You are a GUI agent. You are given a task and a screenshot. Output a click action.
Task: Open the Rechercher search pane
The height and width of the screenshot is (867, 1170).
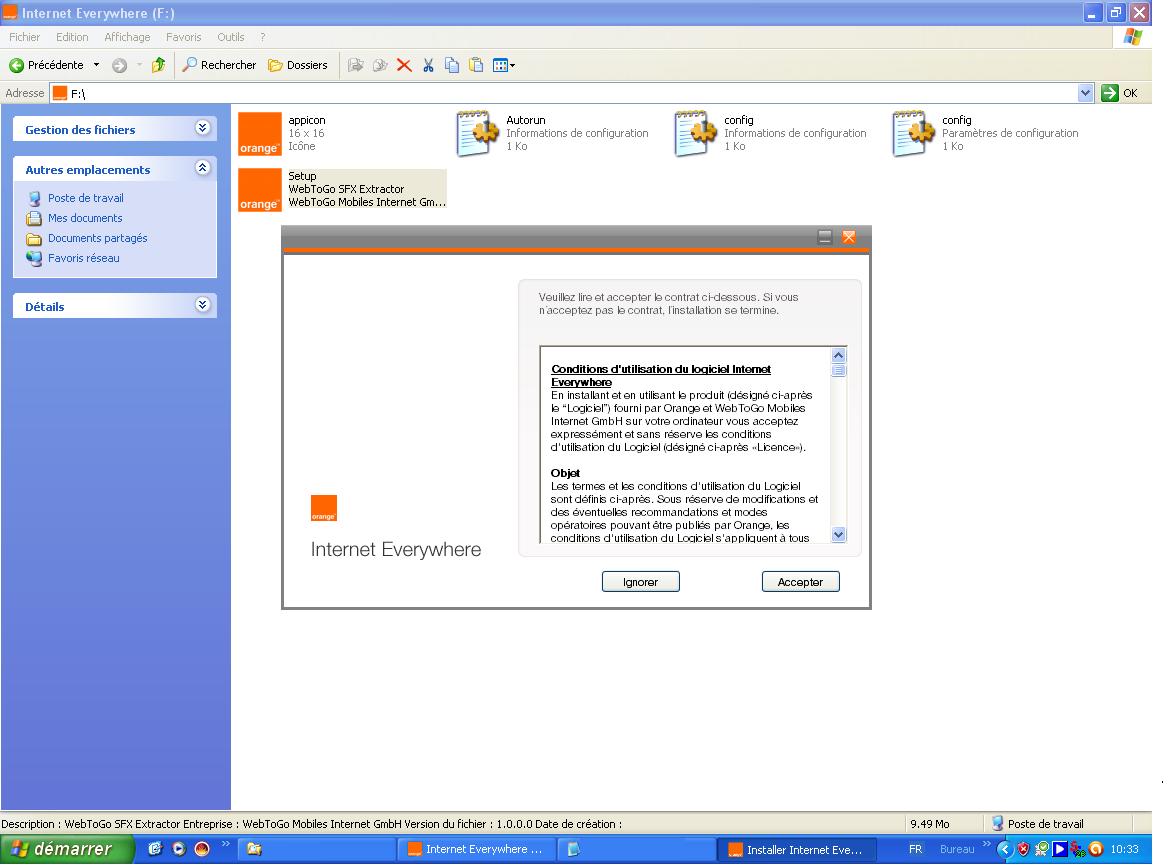(x=219, y=66)
